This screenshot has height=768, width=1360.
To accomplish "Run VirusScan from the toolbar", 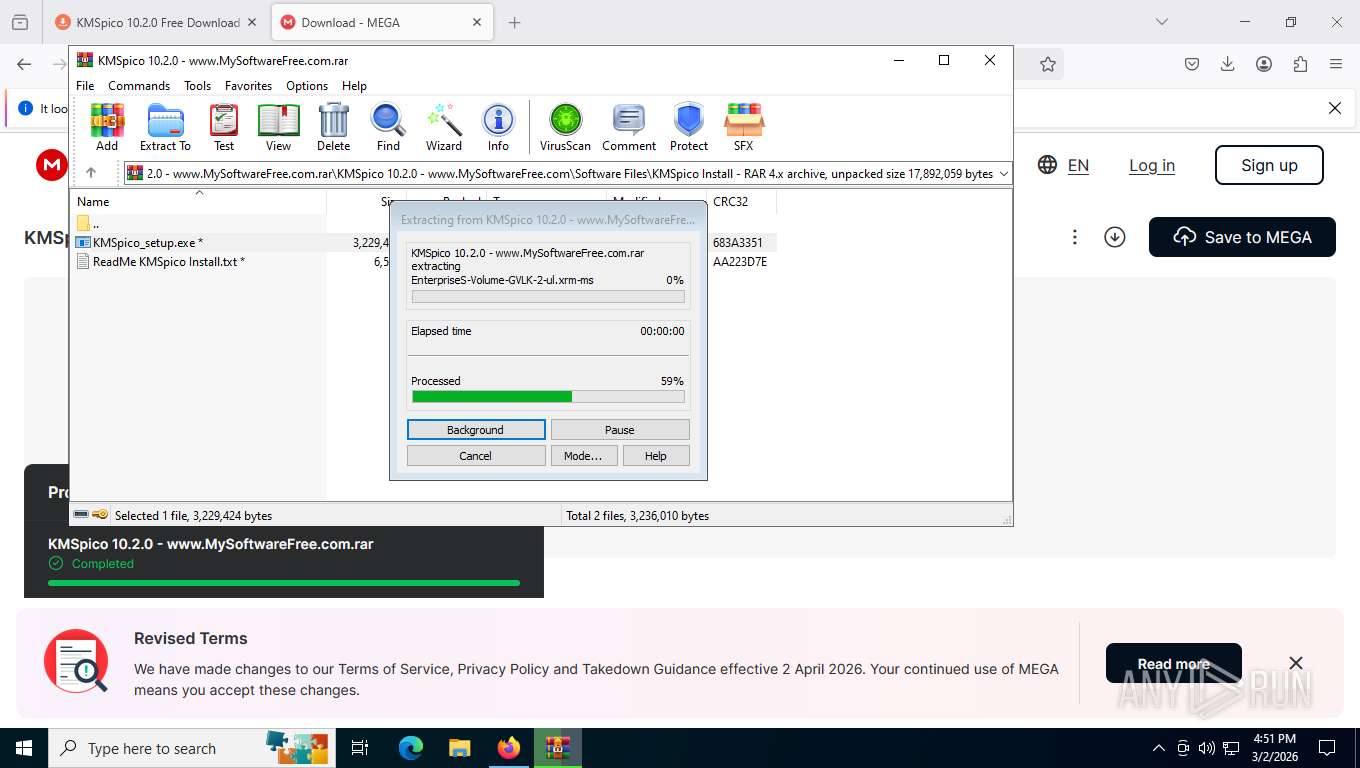I will (x=565, y=127).
